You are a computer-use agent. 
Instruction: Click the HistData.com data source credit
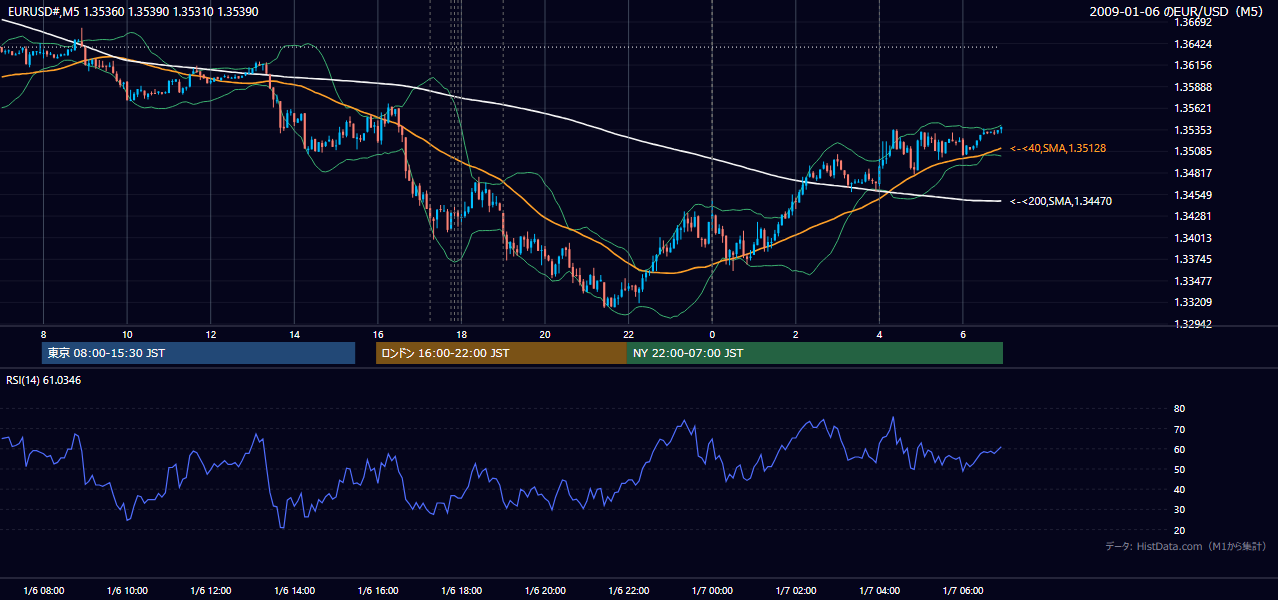[x=1185, y=546]
